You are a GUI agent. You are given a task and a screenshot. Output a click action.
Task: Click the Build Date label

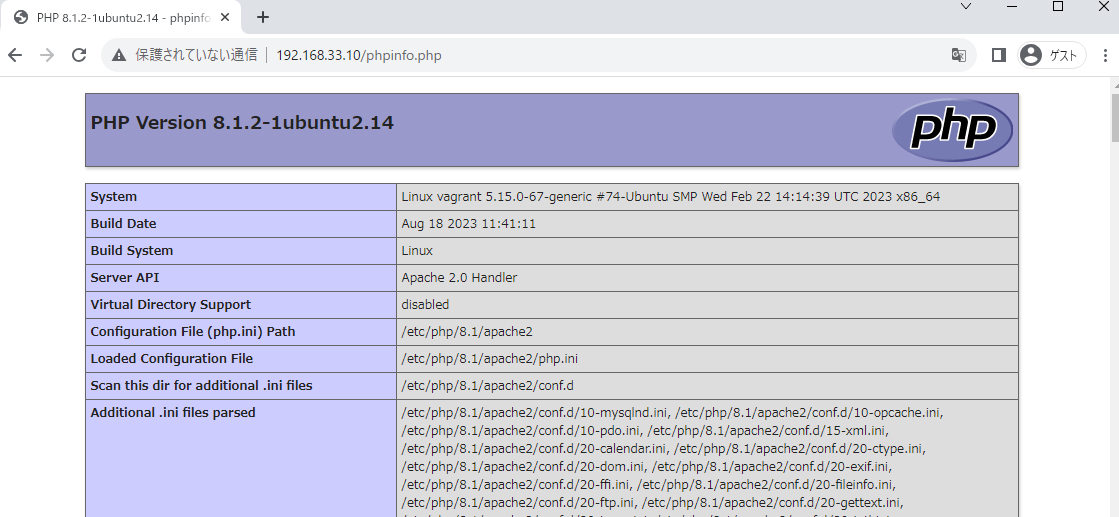pos(123,224)
